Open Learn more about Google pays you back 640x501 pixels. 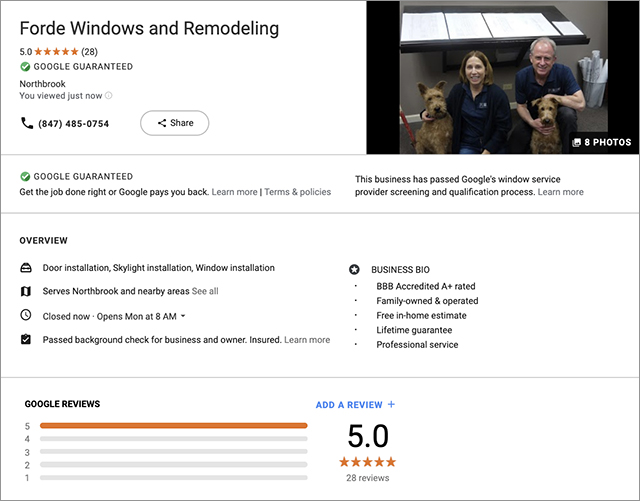[234, 192]
